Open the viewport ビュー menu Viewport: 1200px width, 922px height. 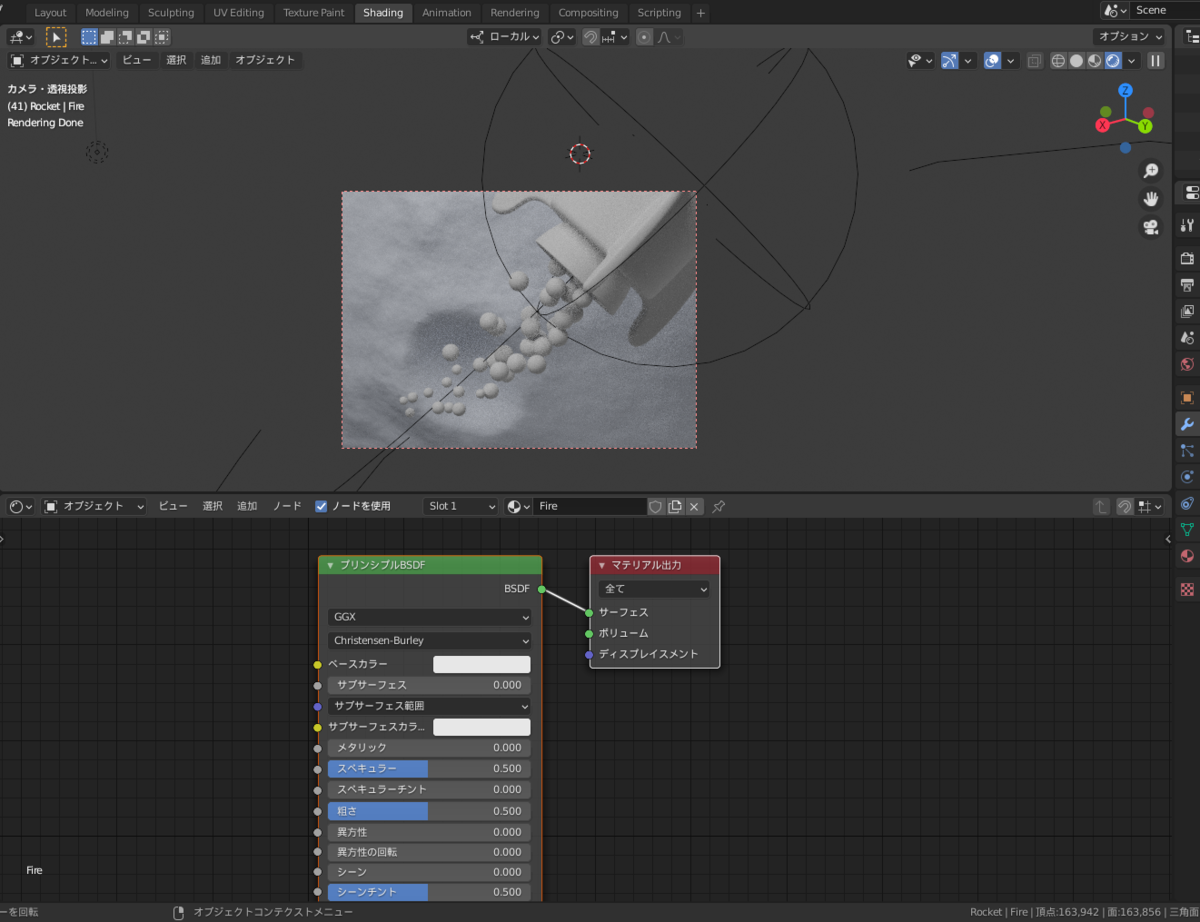tap(137, 60)
